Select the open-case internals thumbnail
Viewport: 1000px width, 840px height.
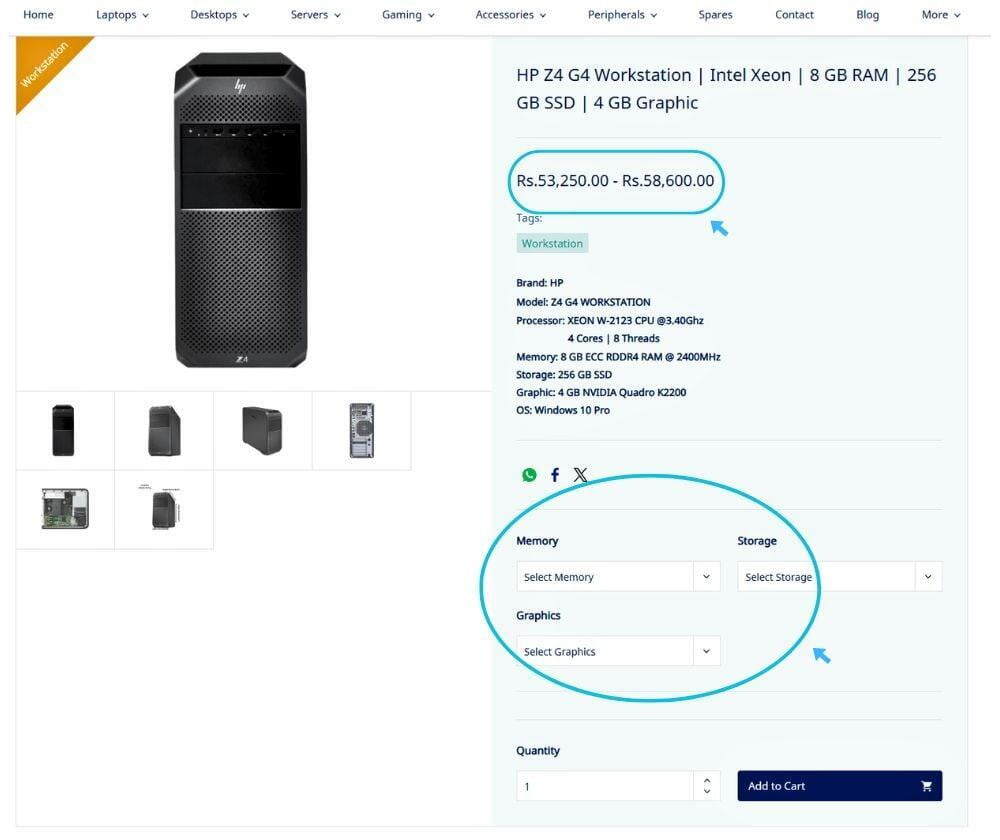click(x=65, y=509)
